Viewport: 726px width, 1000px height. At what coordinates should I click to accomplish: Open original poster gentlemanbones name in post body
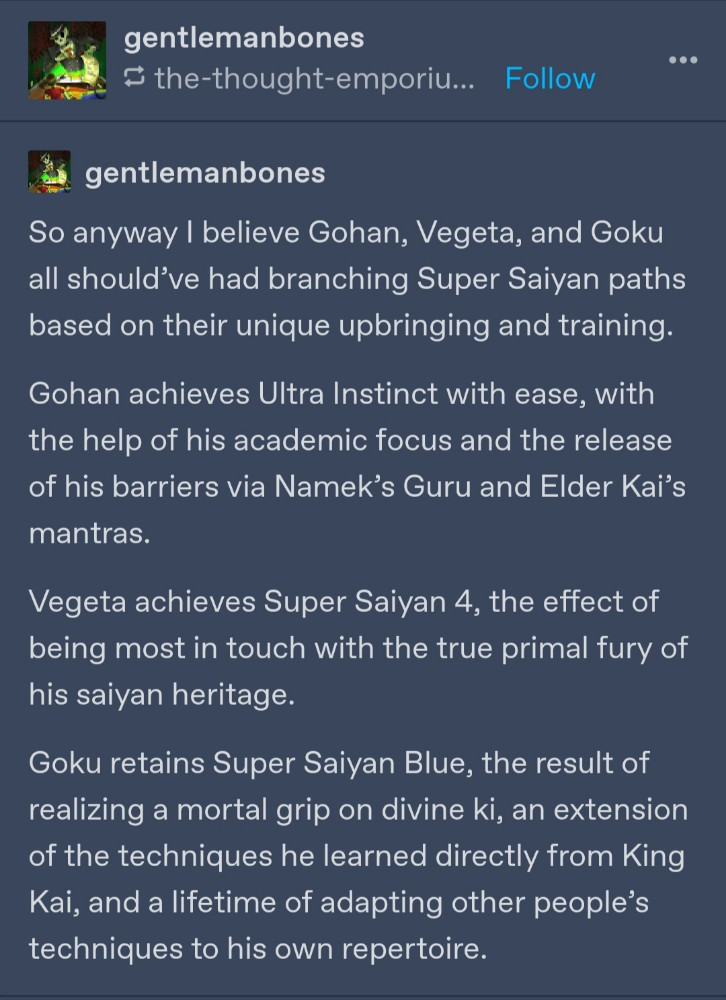point(205,172)
